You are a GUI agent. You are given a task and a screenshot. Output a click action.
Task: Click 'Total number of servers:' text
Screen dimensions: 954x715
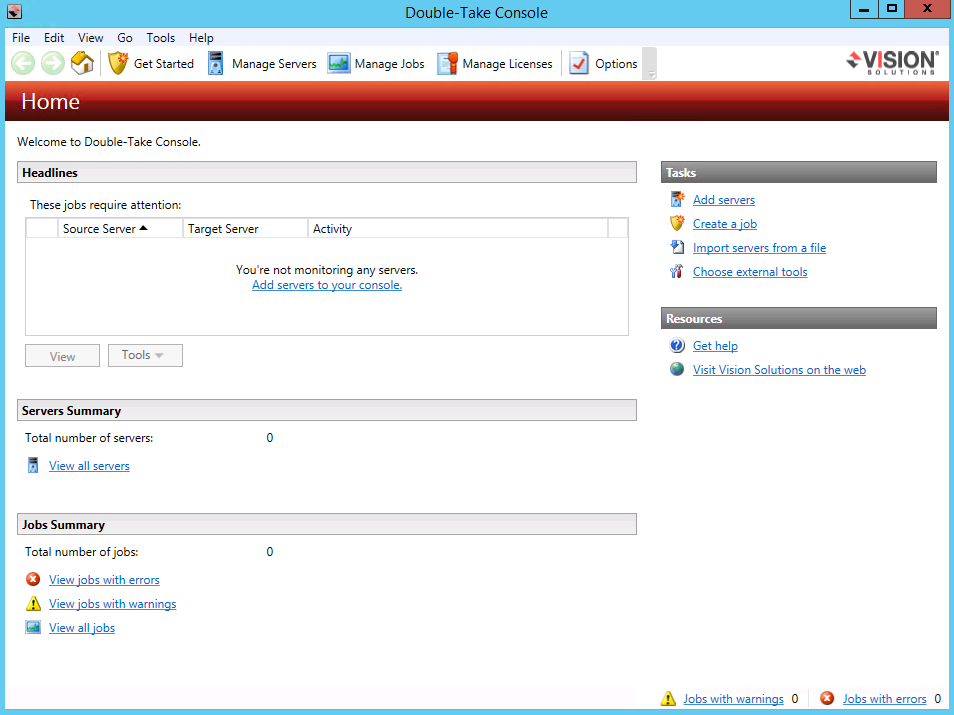(89, 438)
